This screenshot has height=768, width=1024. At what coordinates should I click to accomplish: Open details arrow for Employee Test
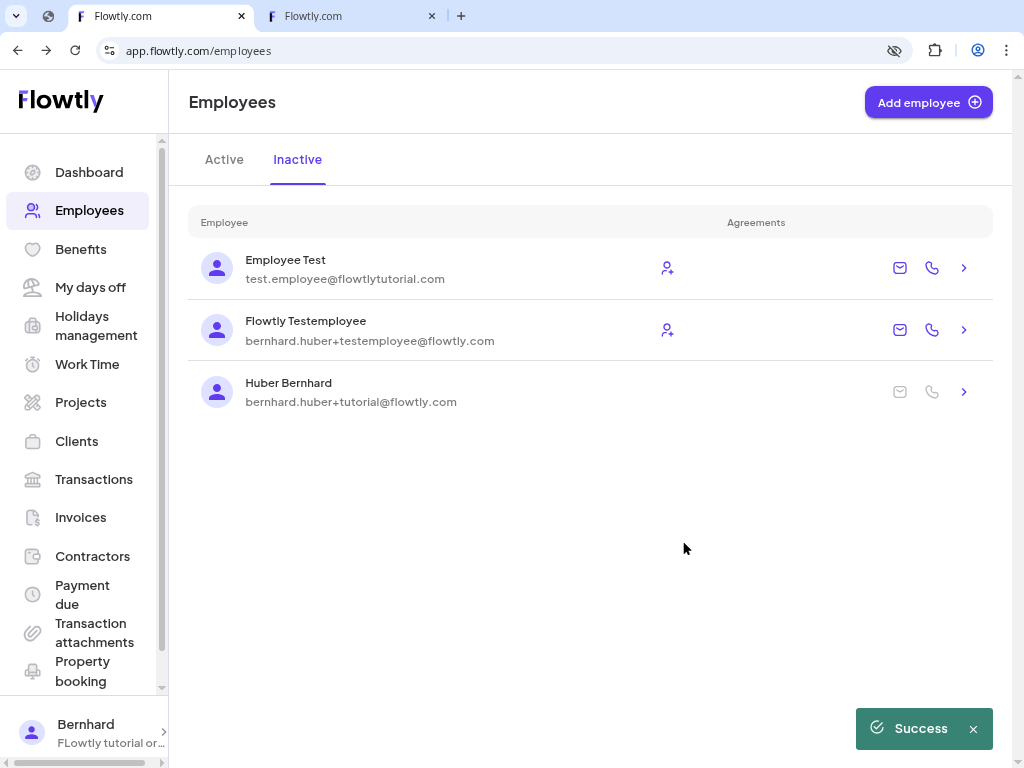963,268
